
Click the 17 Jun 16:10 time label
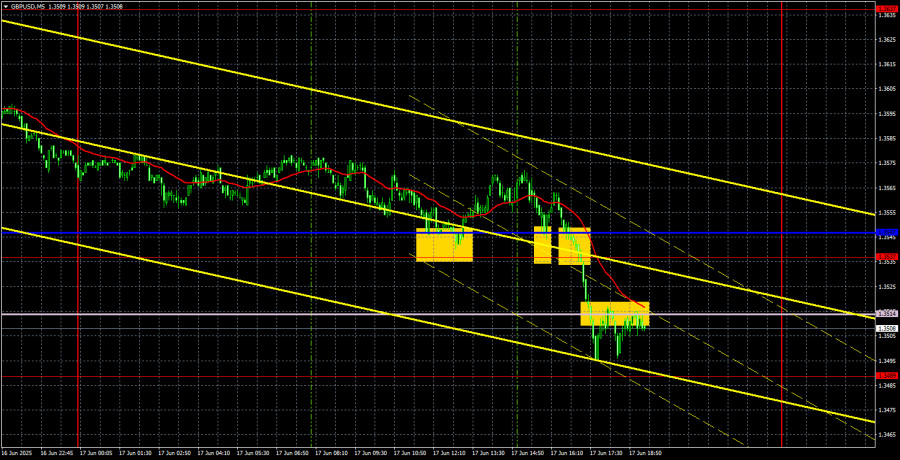tap(565, 453)
